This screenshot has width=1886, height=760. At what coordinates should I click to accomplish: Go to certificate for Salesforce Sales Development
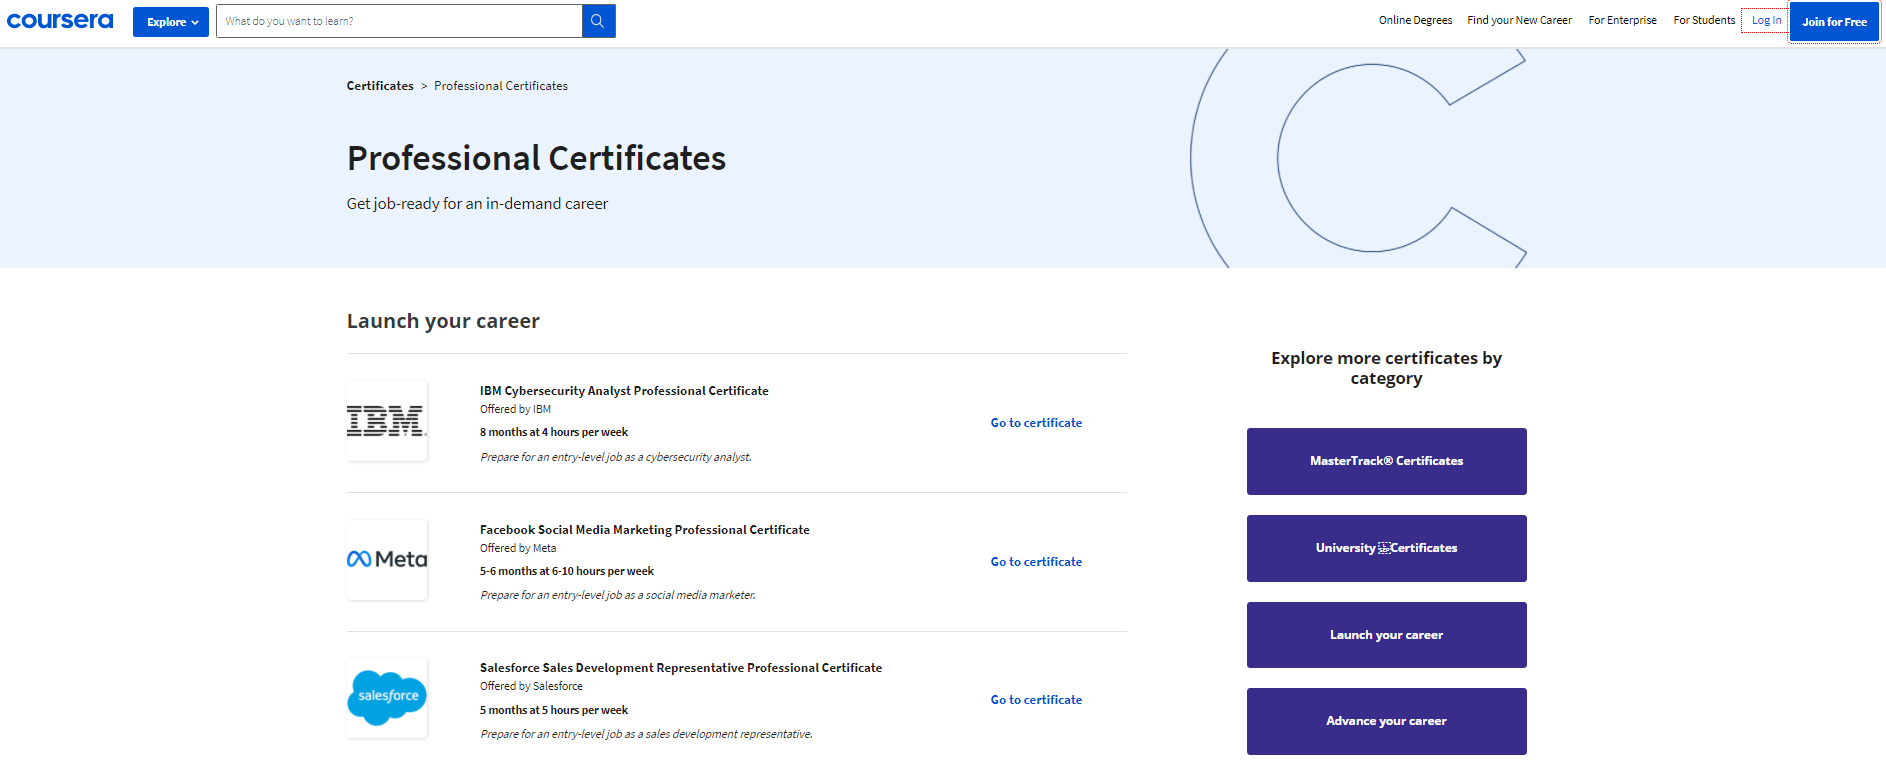tap(1036, 700)
